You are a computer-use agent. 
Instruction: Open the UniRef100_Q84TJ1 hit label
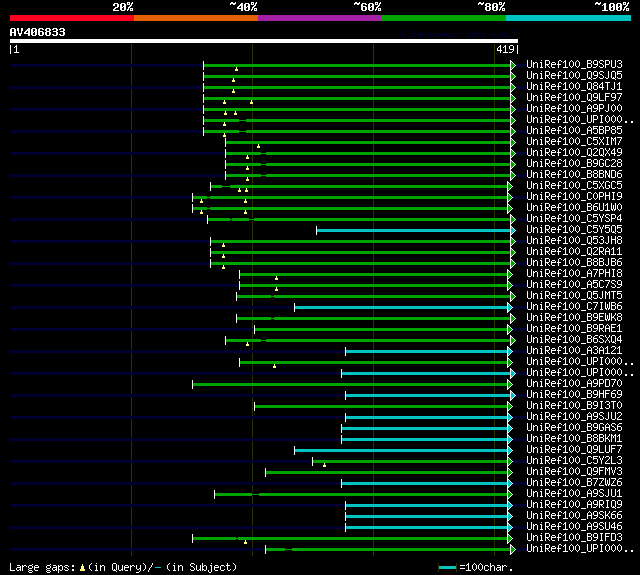click(574, 87)
